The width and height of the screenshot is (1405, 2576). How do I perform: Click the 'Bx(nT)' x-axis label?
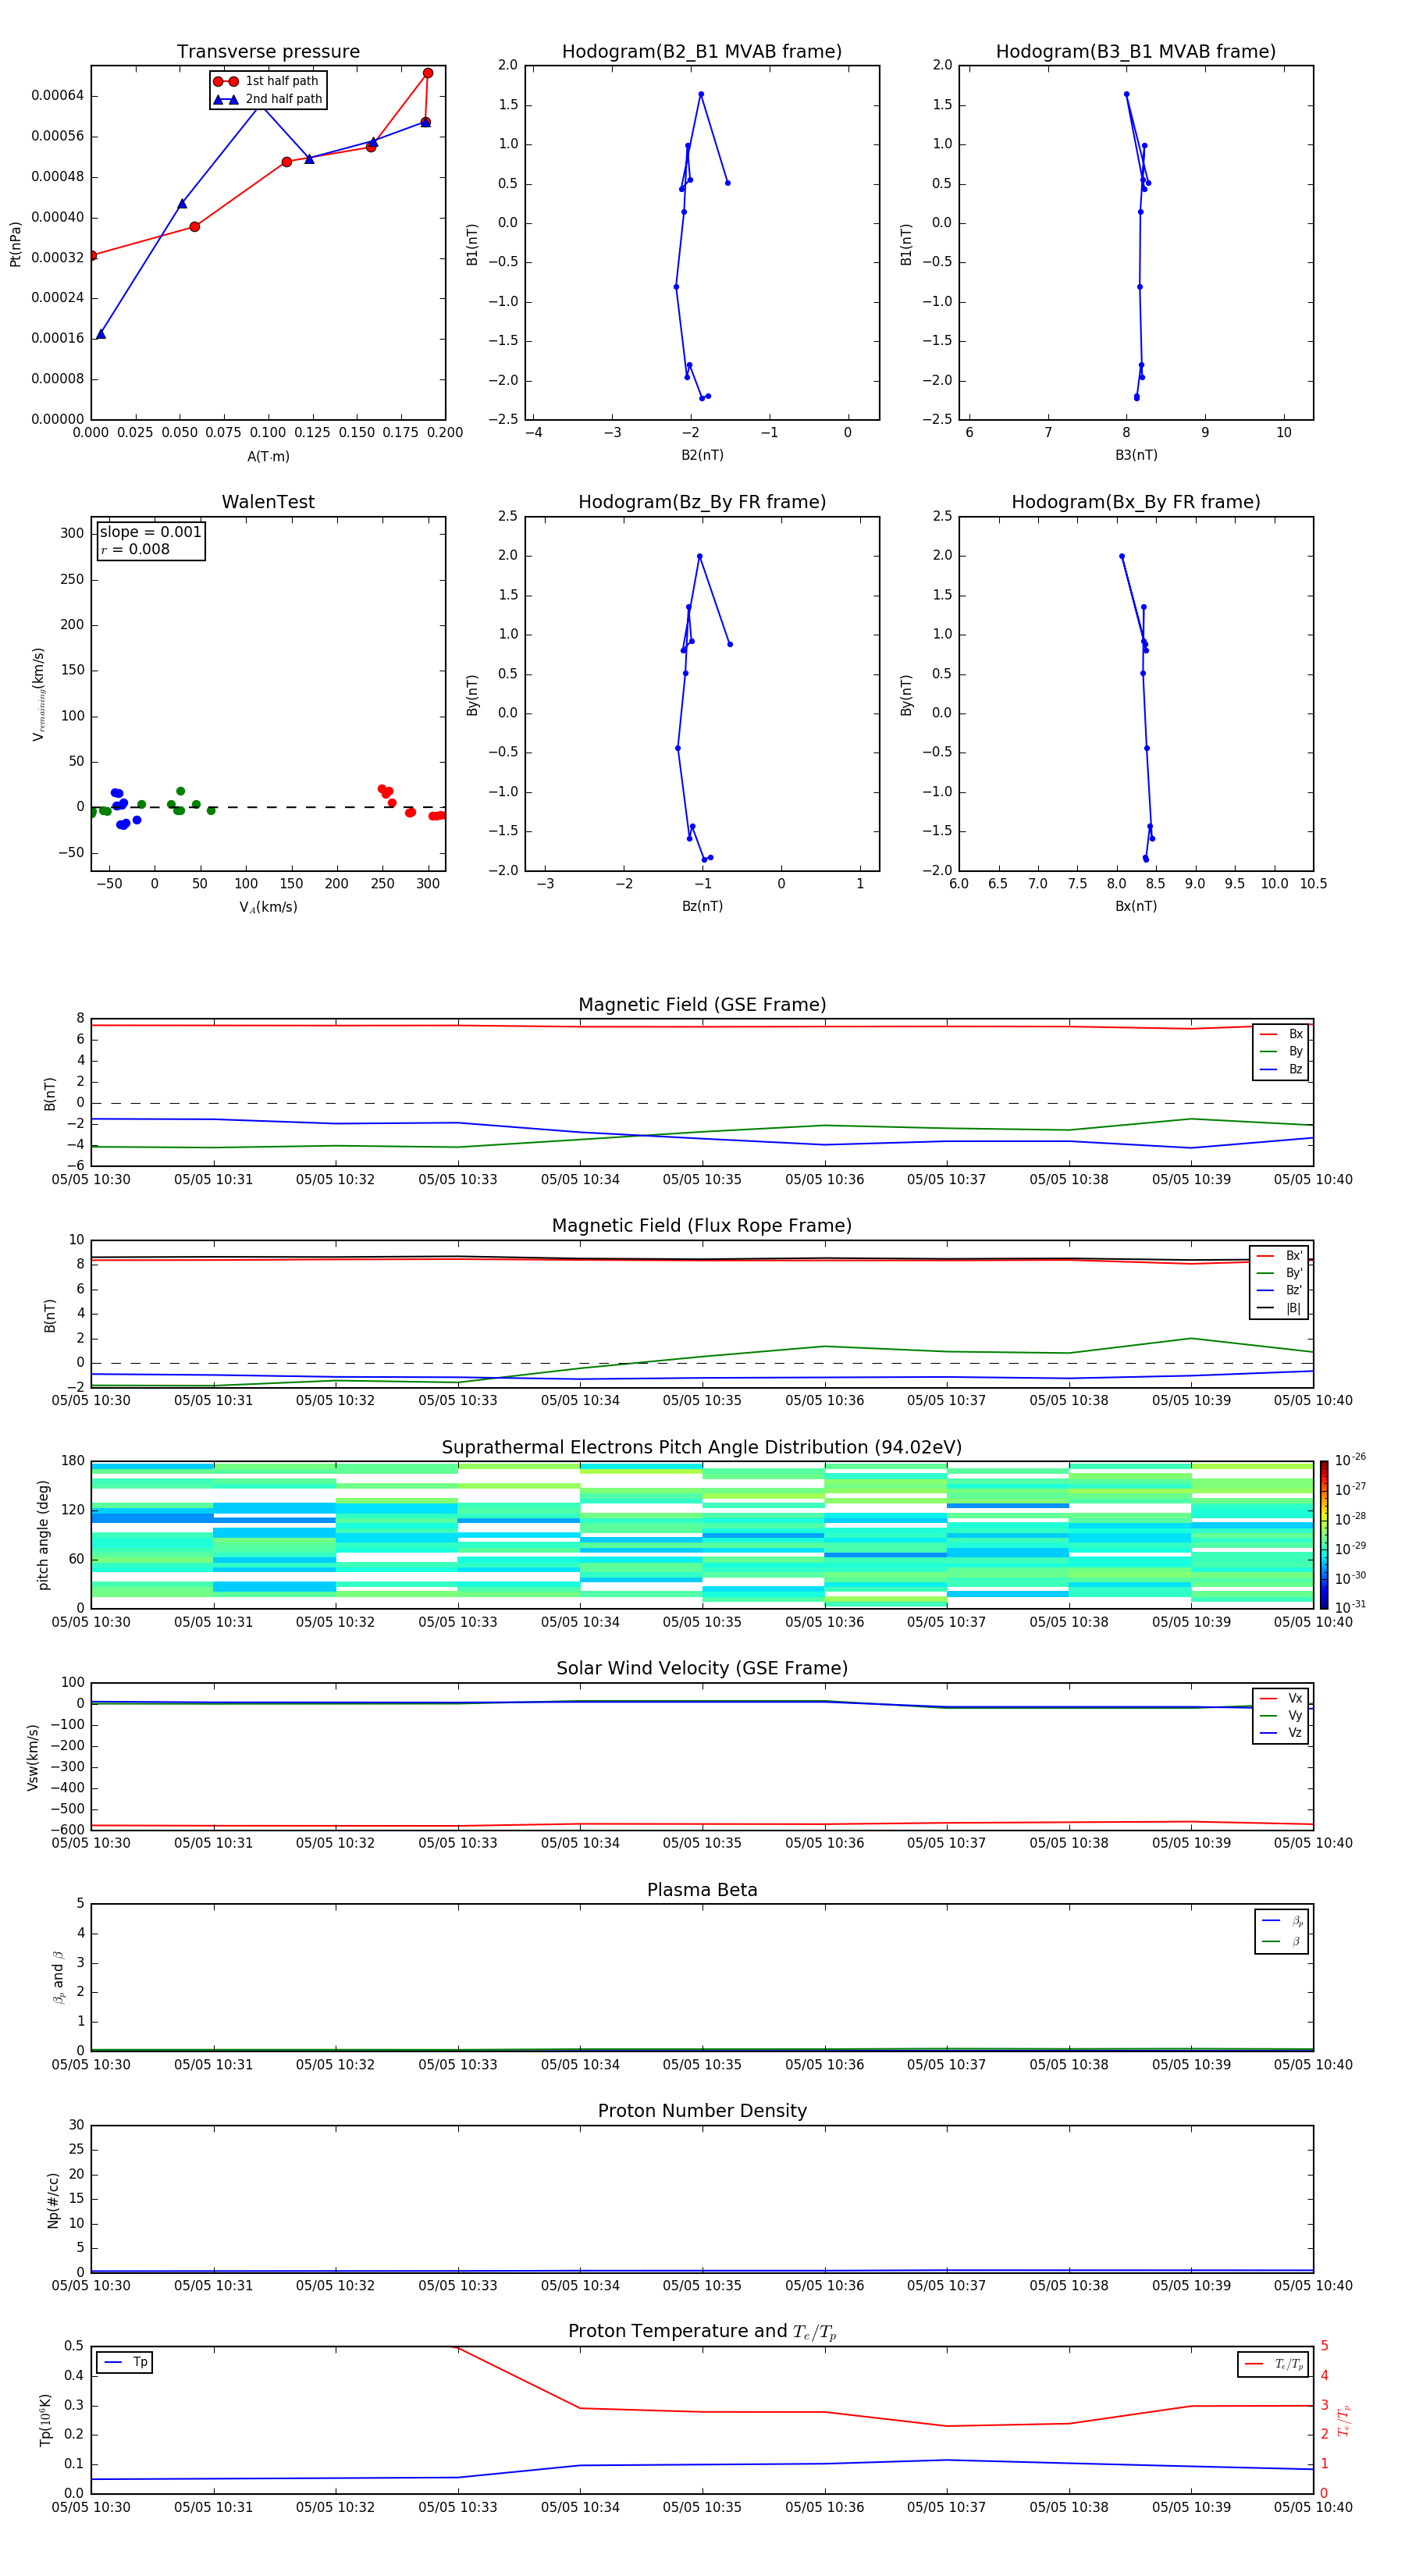pyautogui.click(x=1136, y=906)
